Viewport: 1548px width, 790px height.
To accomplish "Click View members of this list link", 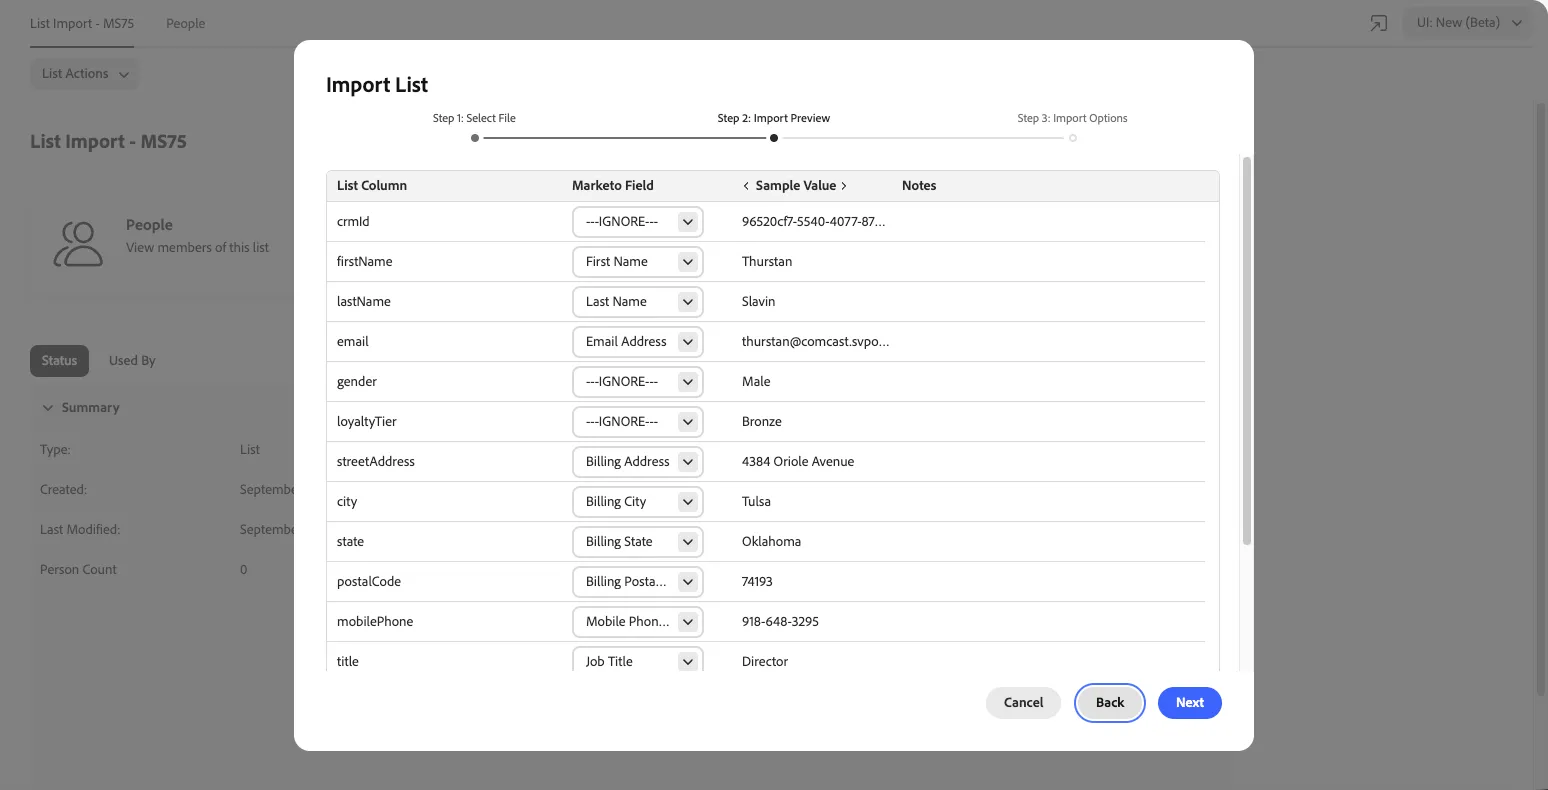I will click(x=197, y=248).
